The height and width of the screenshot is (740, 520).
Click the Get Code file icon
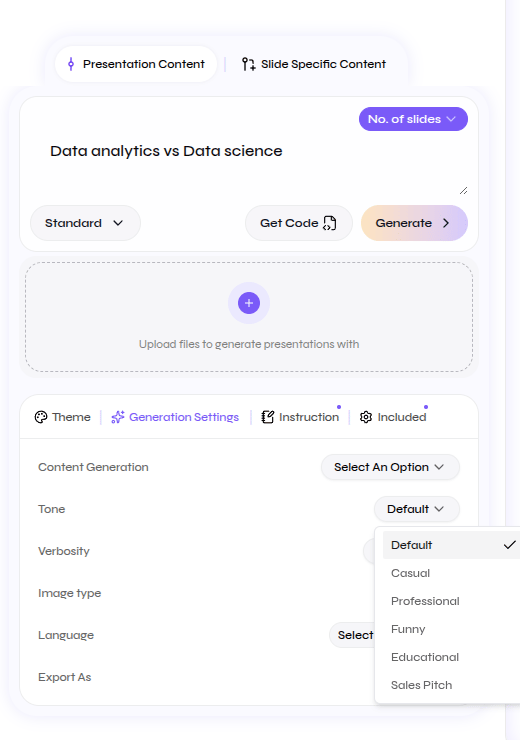tap(329, 223)
